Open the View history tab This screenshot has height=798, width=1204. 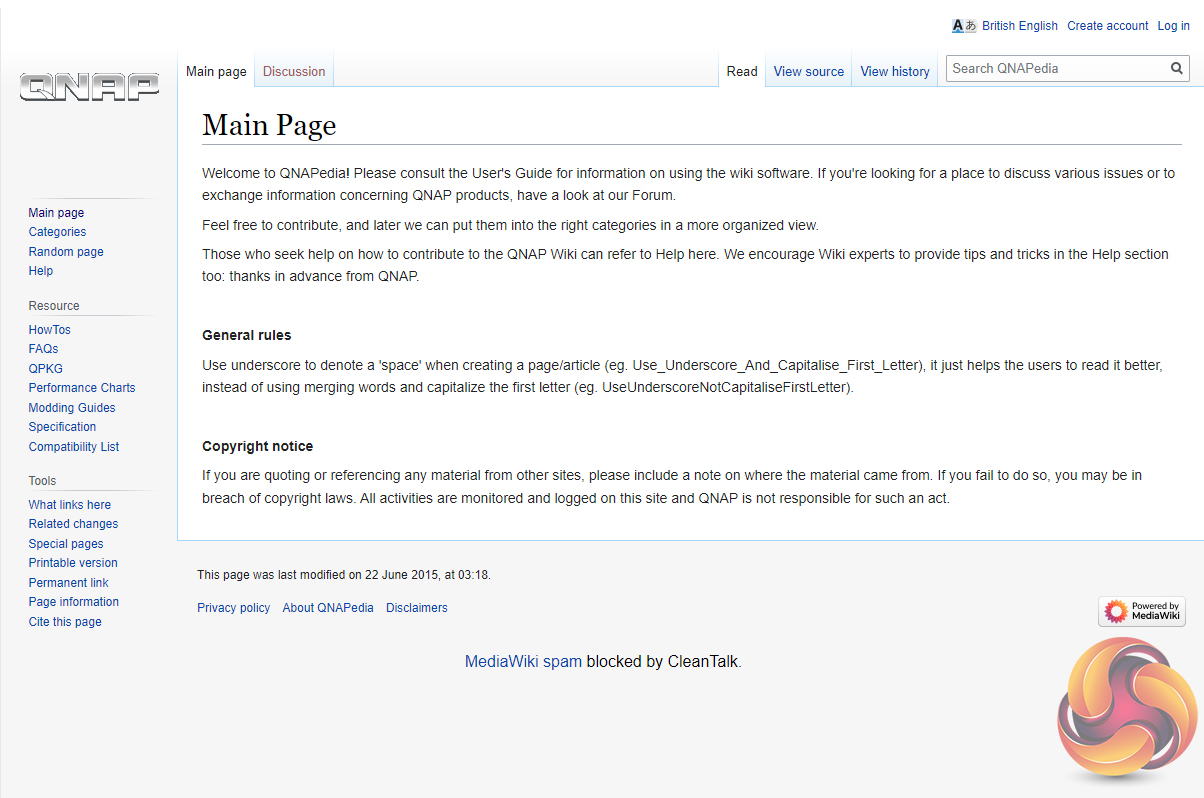click(x=894, y=72)
